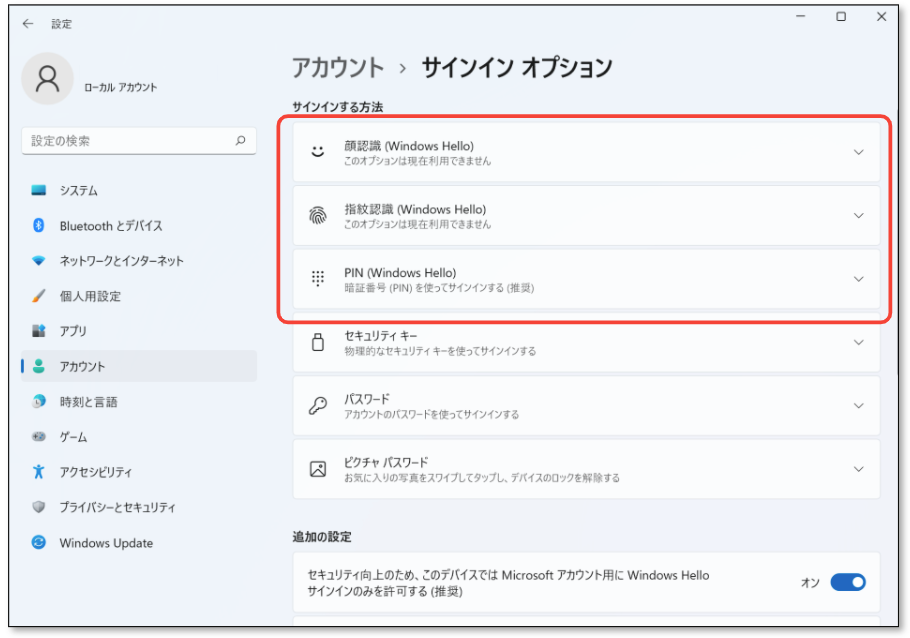This screenshot has height=638, width=910.
Task: Click 指紋認識 (Windows Hello) title text
Action: pos(415,209)
